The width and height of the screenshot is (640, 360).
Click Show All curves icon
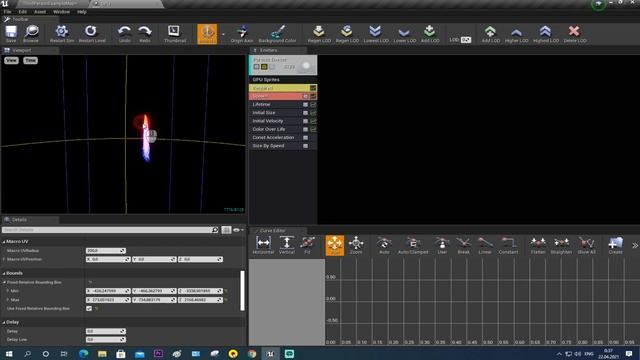587,245
